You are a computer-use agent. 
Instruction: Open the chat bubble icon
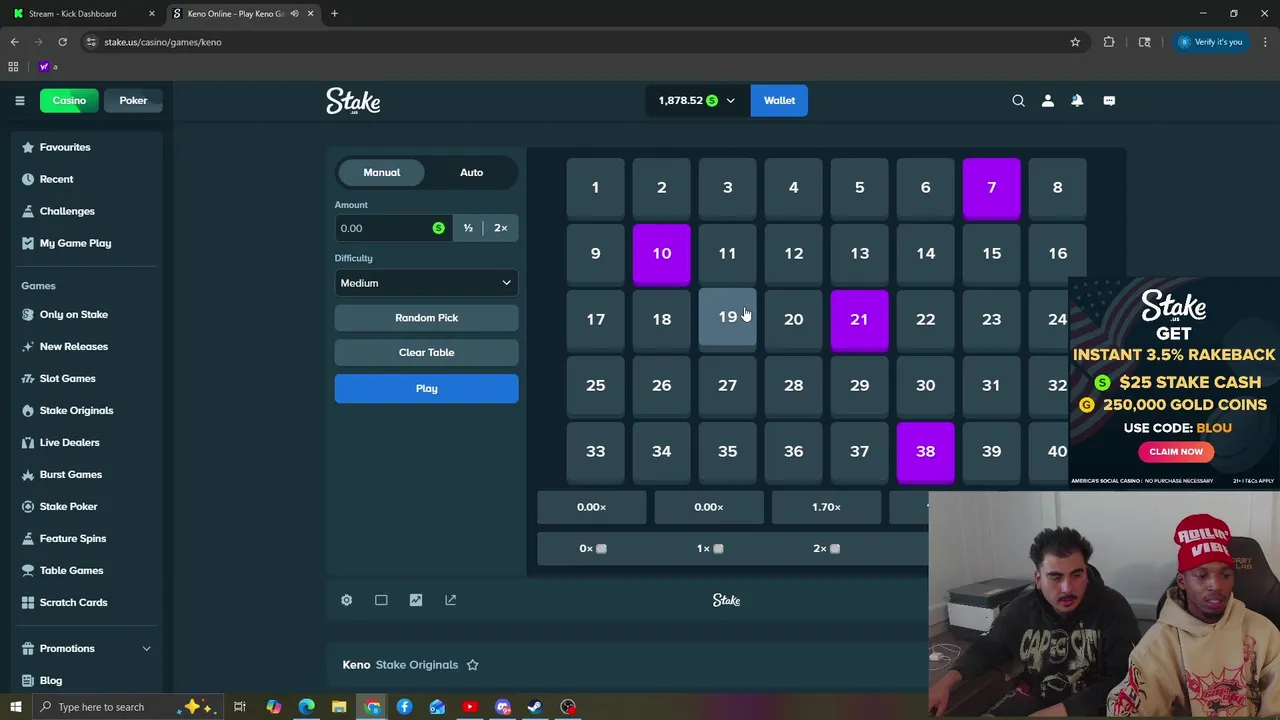coord(1109,100)
